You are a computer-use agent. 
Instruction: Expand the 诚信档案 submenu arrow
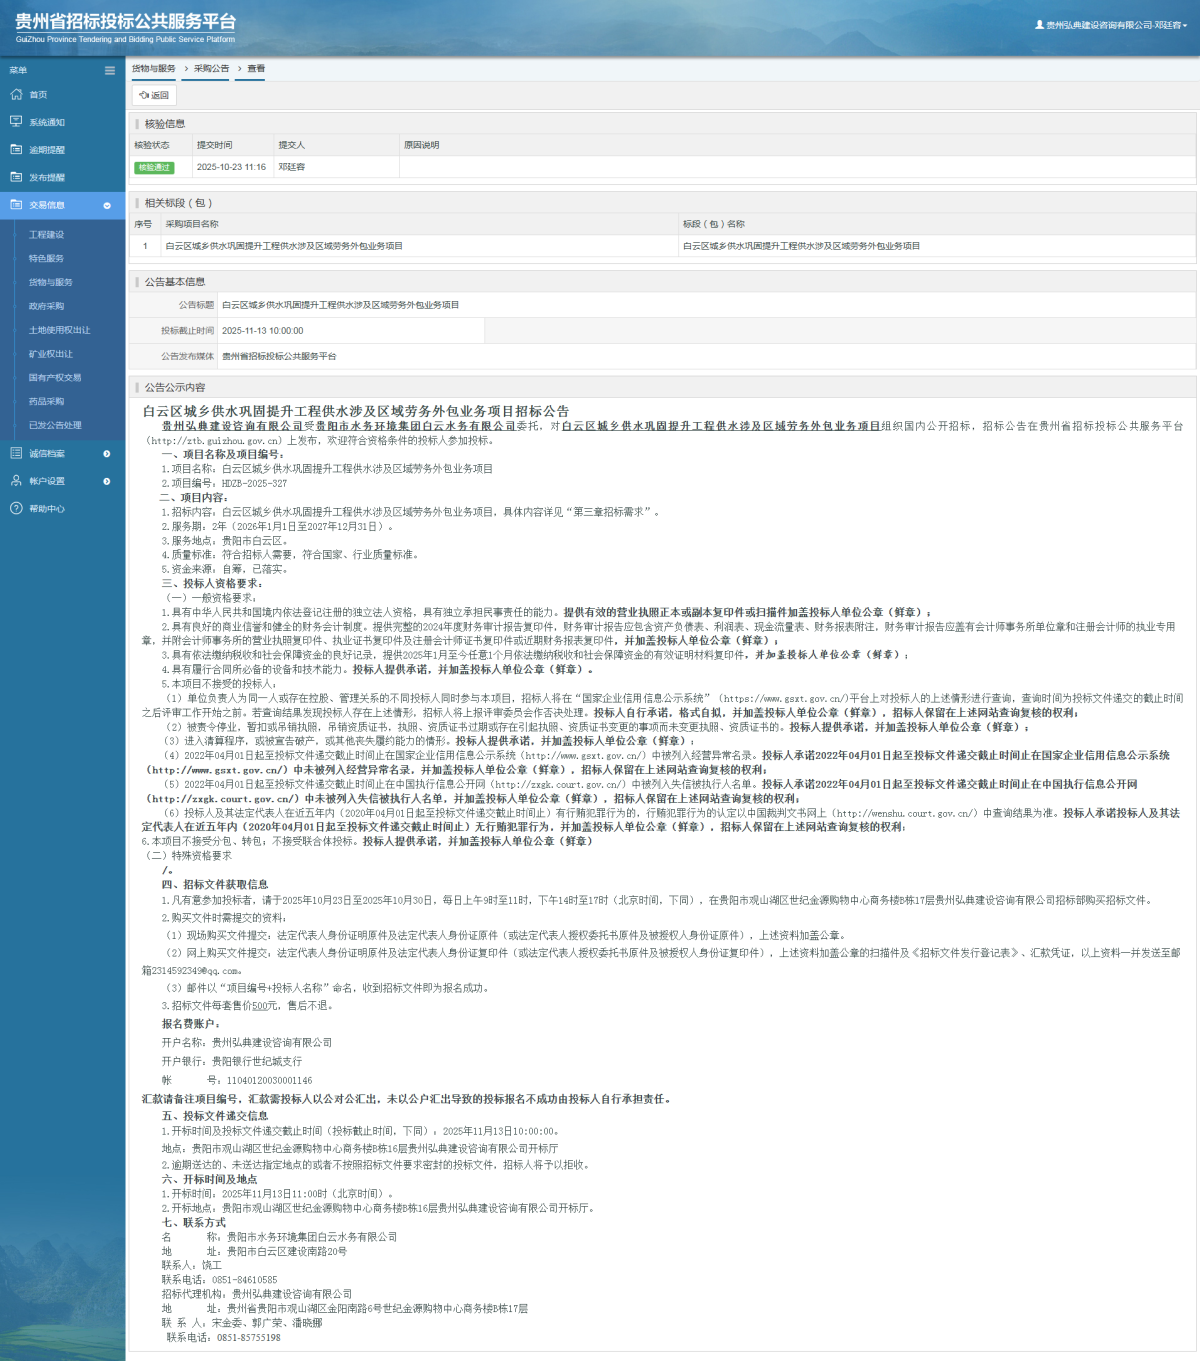pyautogui.click(x=107, y=454)
